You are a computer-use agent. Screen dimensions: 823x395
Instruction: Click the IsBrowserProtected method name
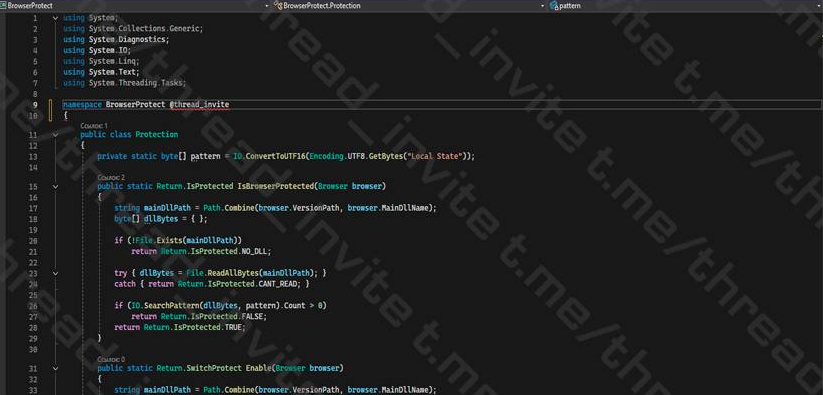[276, 186]
